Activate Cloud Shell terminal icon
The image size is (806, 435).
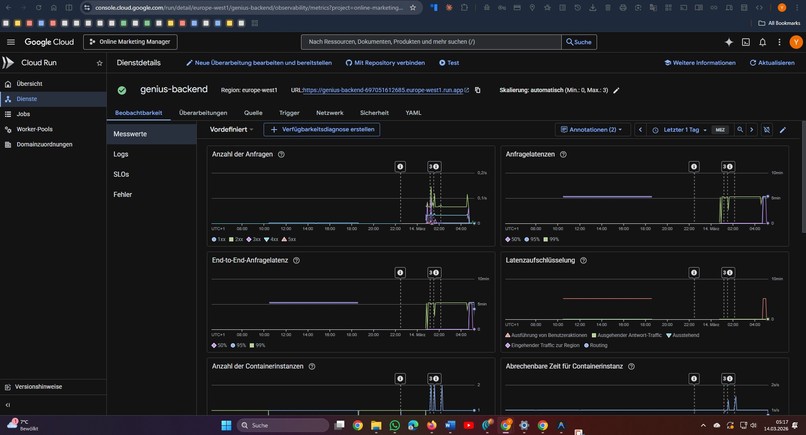[x=746, y=42]
